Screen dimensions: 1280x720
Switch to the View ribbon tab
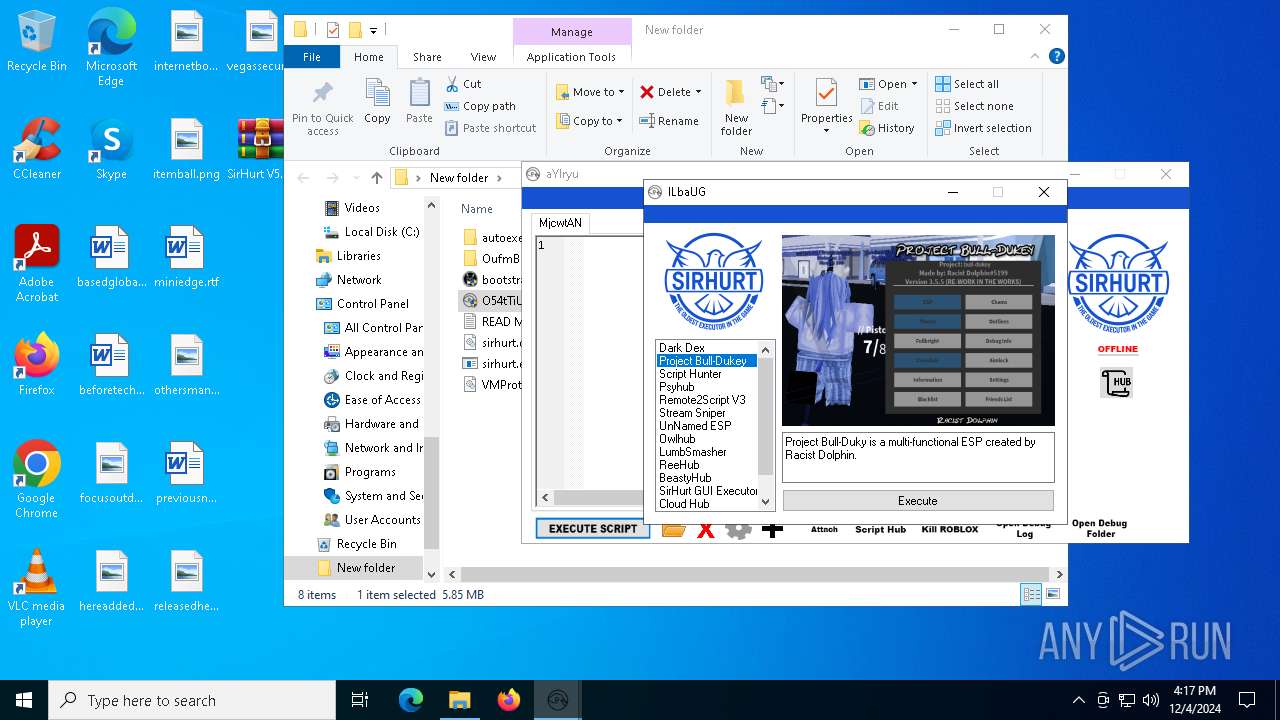[483, 57]
